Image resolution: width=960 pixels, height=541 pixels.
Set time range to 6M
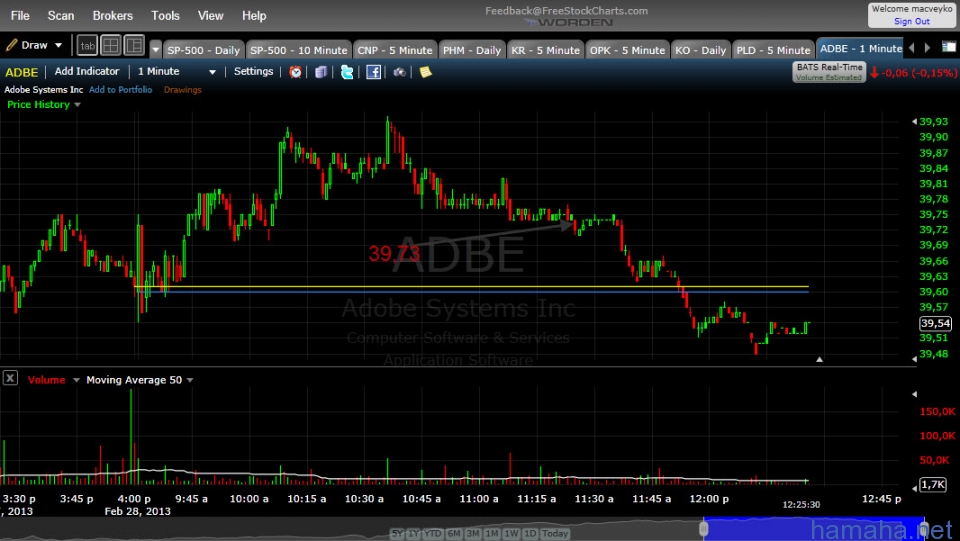[x=454, y=534]
